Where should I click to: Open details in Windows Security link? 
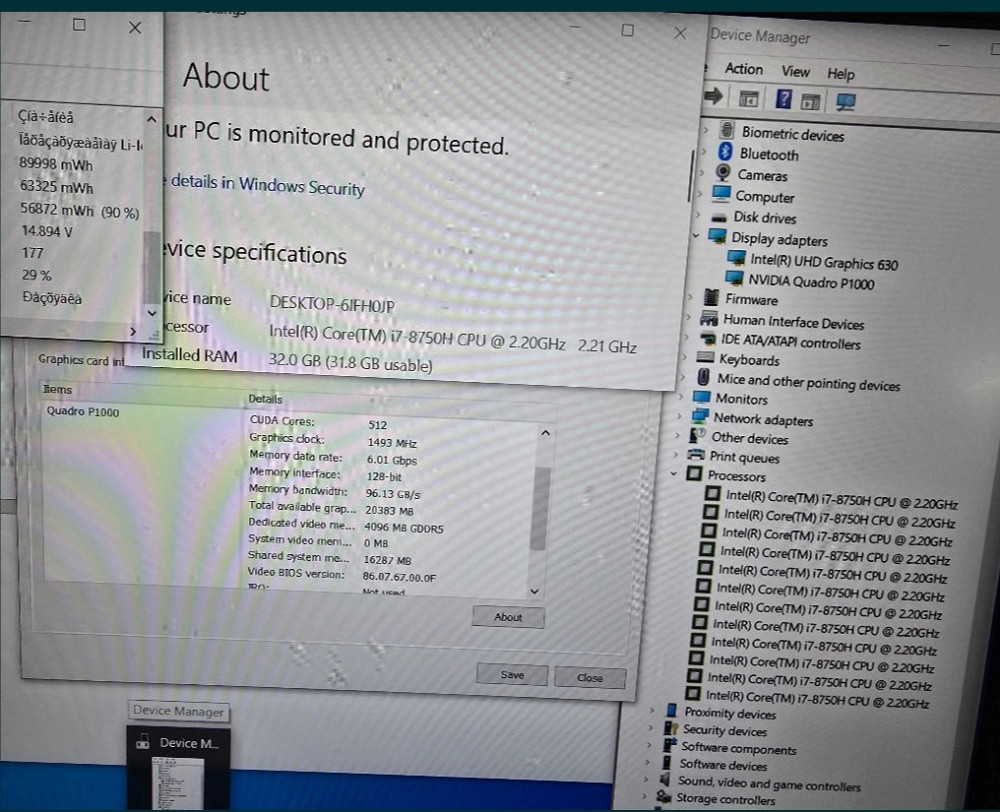coord(267,185)
